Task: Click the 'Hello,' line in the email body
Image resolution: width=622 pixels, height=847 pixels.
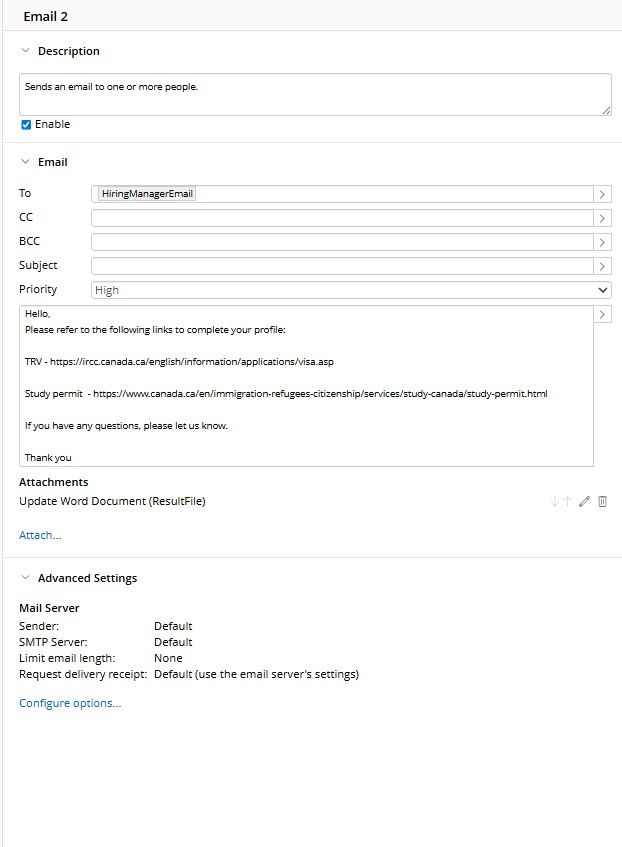Action: pyautogui.click(x=37, y=314)
